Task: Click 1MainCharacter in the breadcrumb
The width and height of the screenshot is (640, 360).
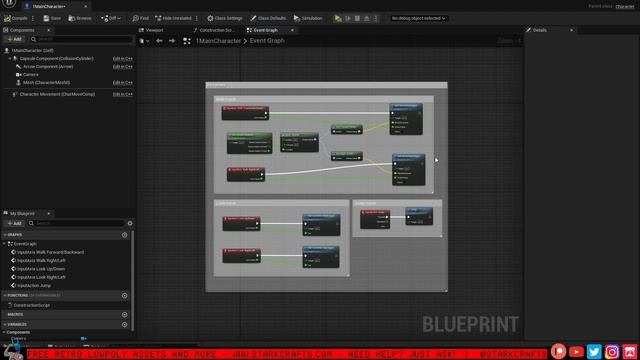Action: (x=218, y=41)
